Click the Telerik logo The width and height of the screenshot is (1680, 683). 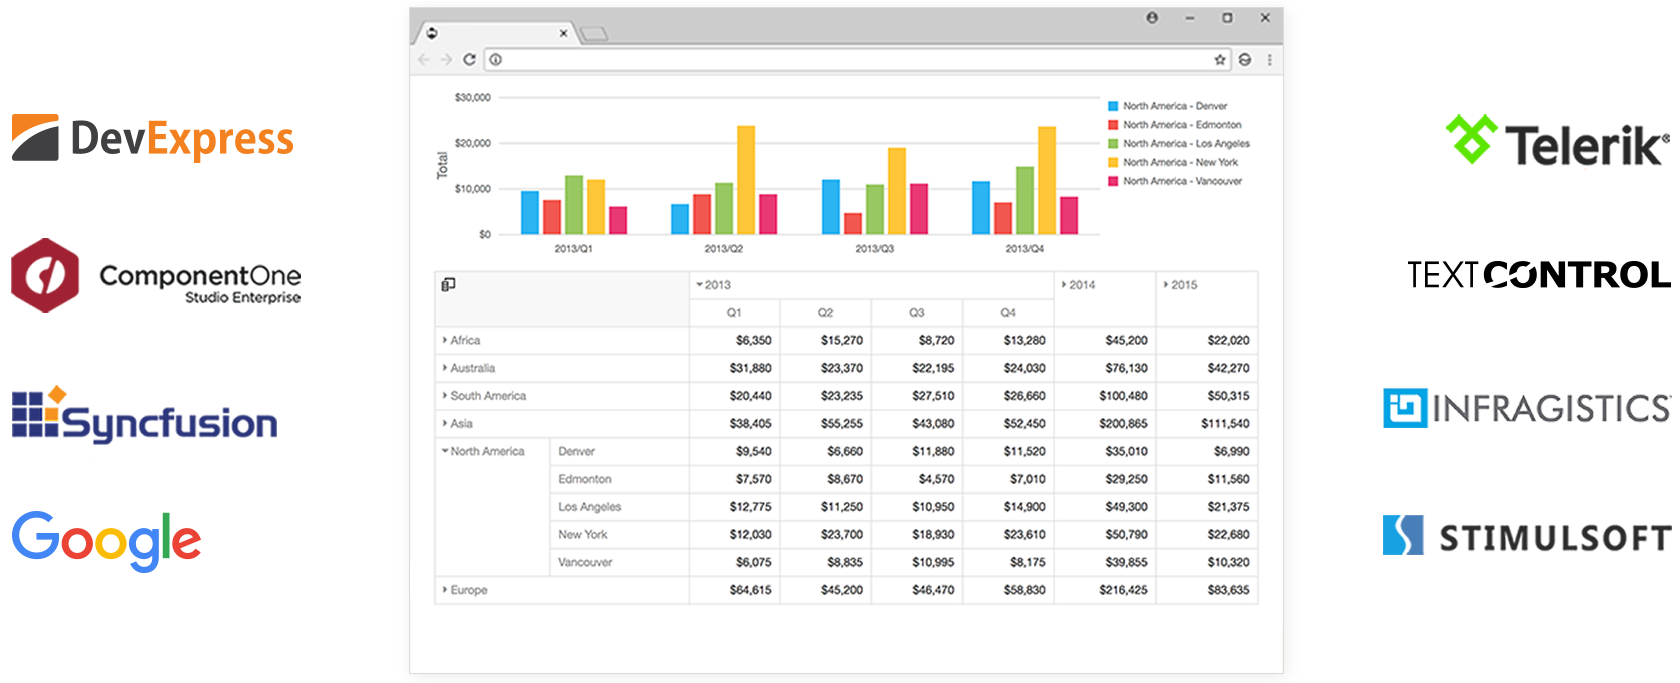[1557, 142]
